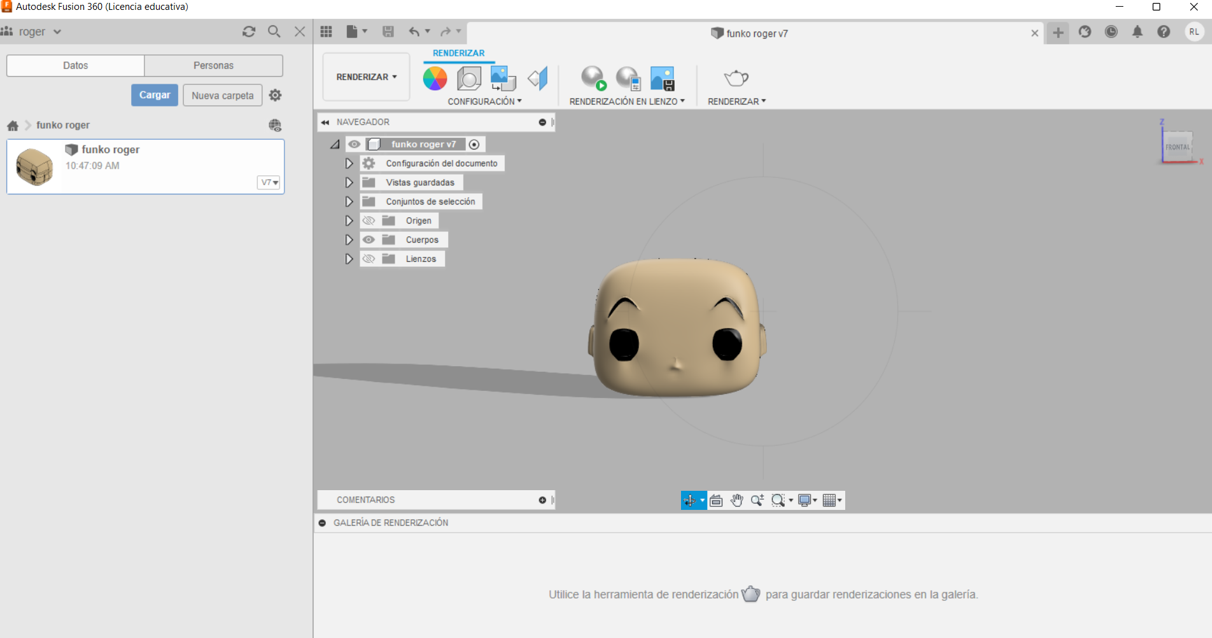Hide the Cuerpos folder with eye icon

(x=369, y=240)
